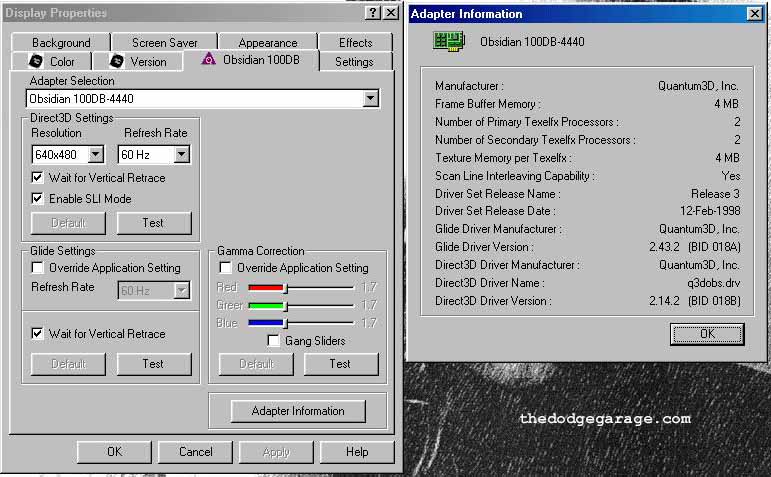771x477 pixels.
Task: Select the Settings tab
Action: (354, 61)
